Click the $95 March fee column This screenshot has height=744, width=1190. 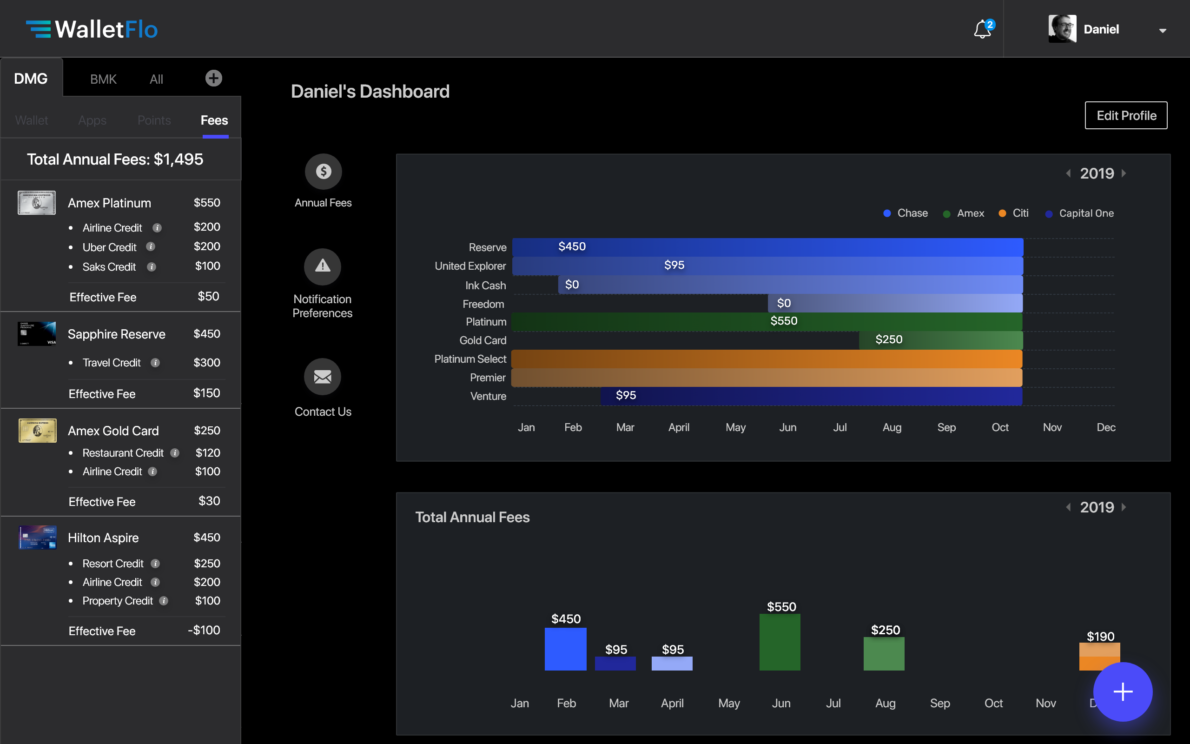(x=615, y=664)
